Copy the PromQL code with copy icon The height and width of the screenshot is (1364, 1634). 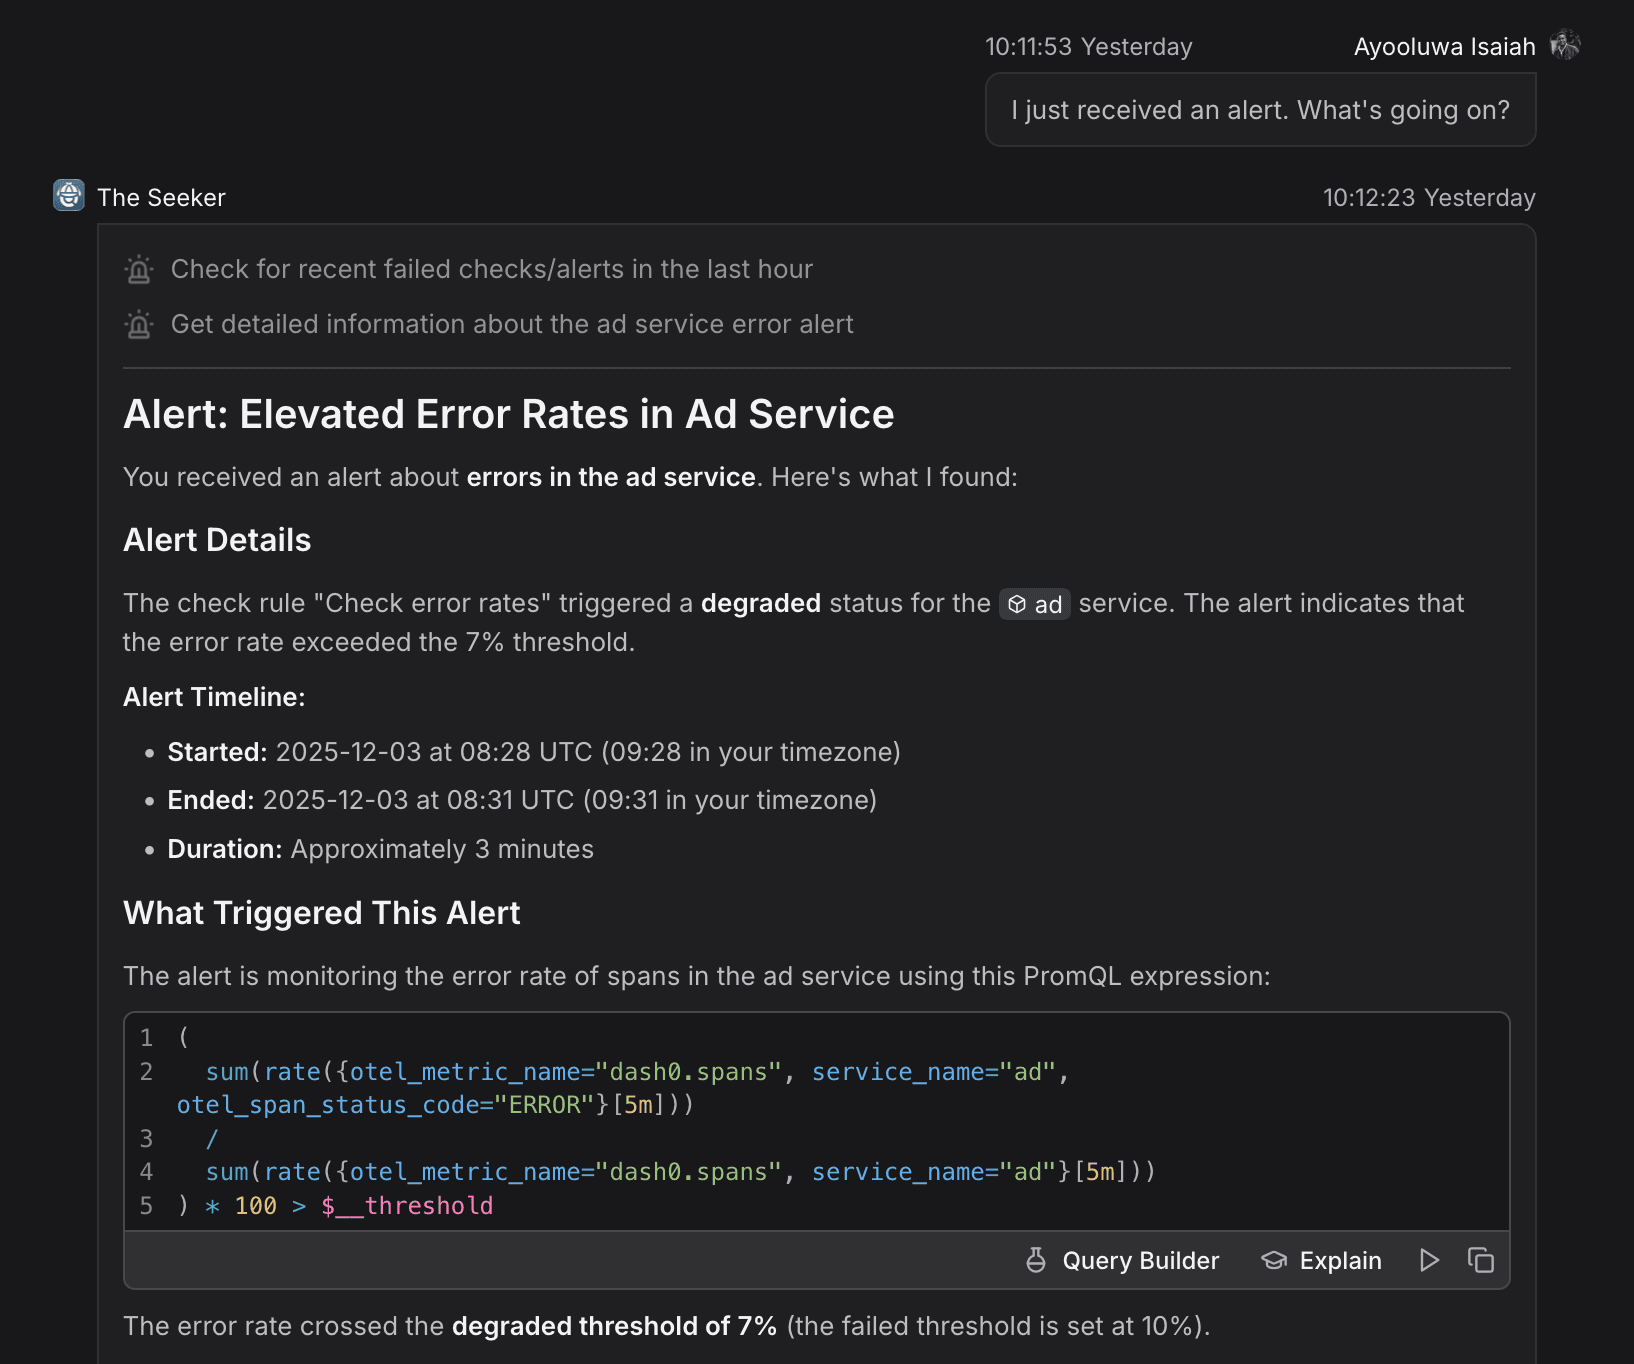[x=1481, y=1260]
